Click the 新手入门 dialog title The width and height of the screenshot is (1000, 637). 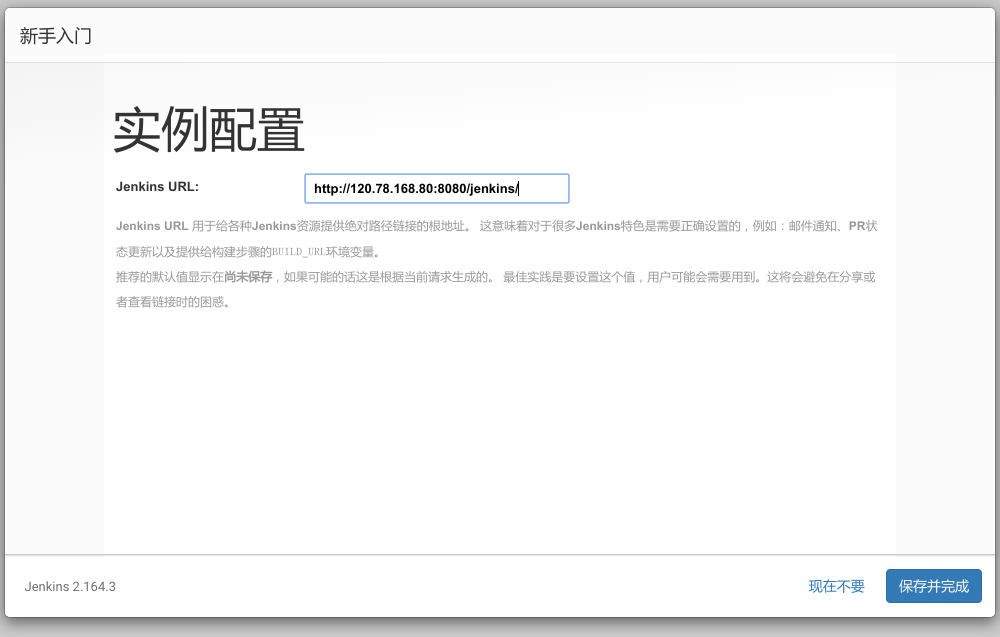(x=56, y=35)
